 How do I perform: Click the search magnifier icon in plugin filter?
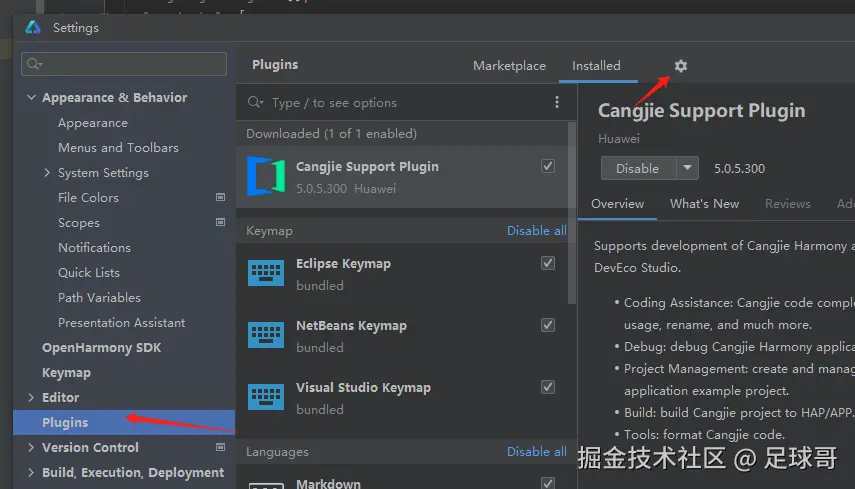[256, 102]
